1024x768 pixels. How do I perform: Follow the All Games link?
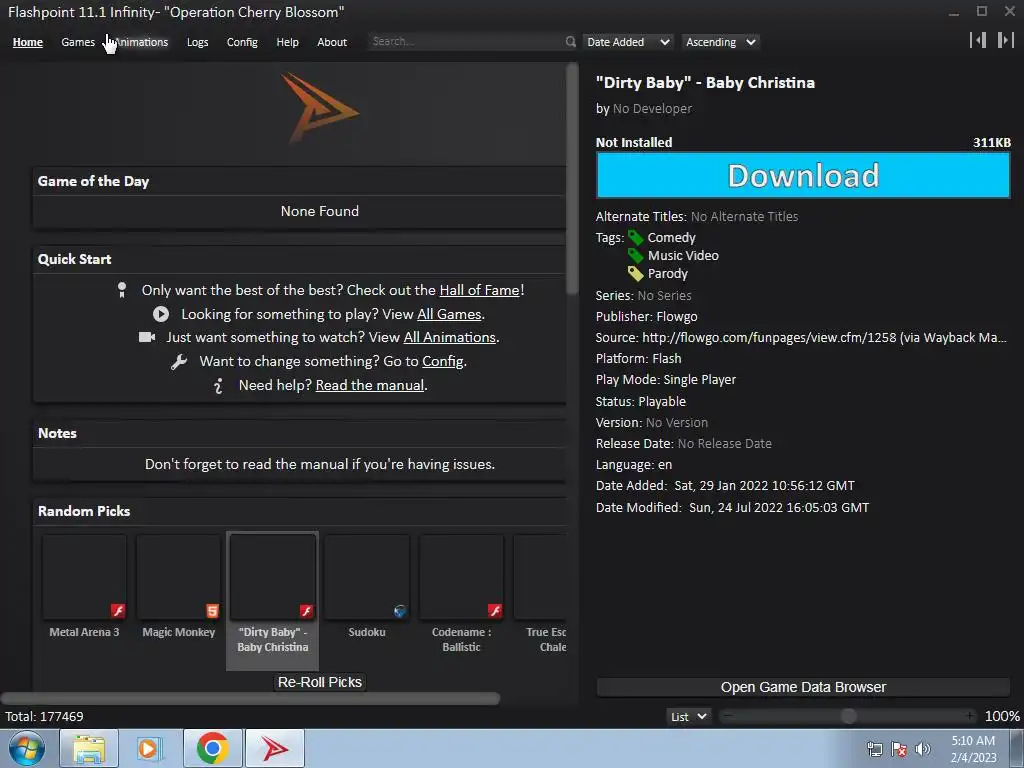tap(449, 314)
